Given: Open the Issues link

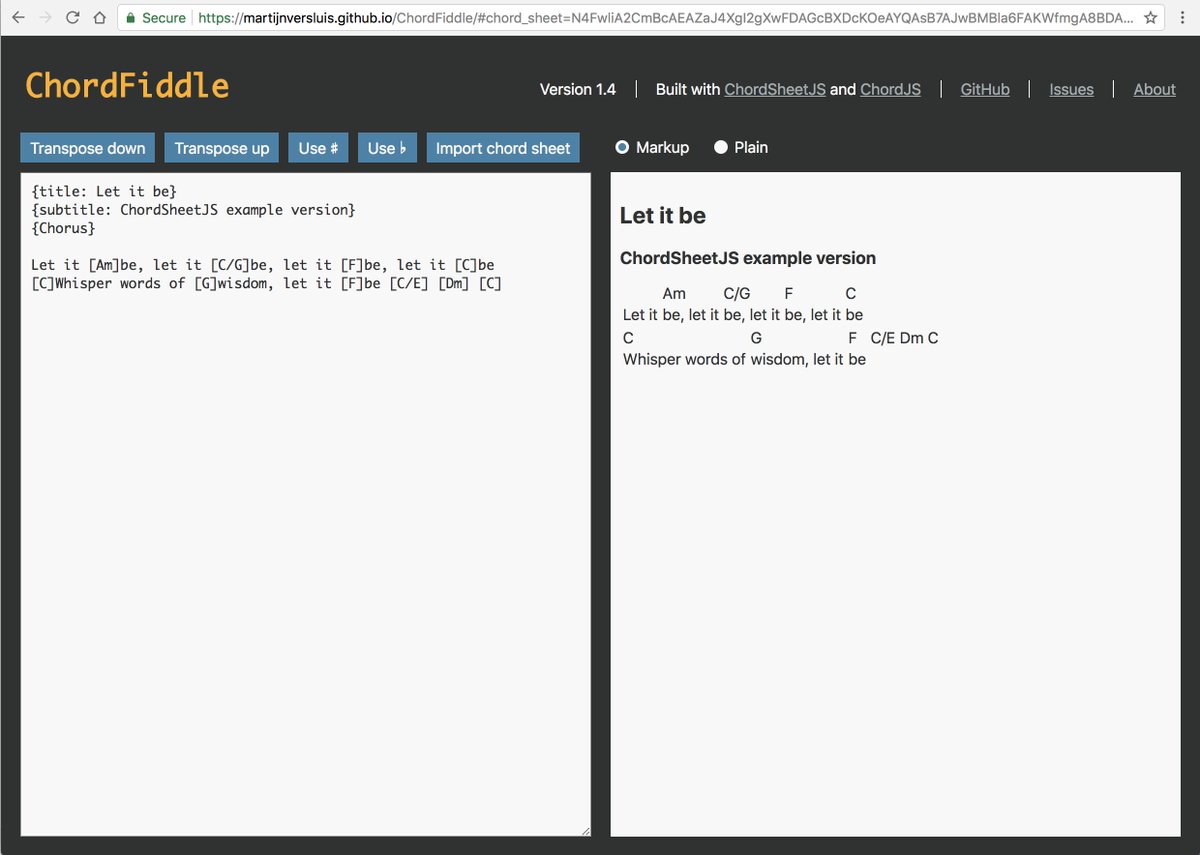Looking at the screenshot, I should point(1071,89).
